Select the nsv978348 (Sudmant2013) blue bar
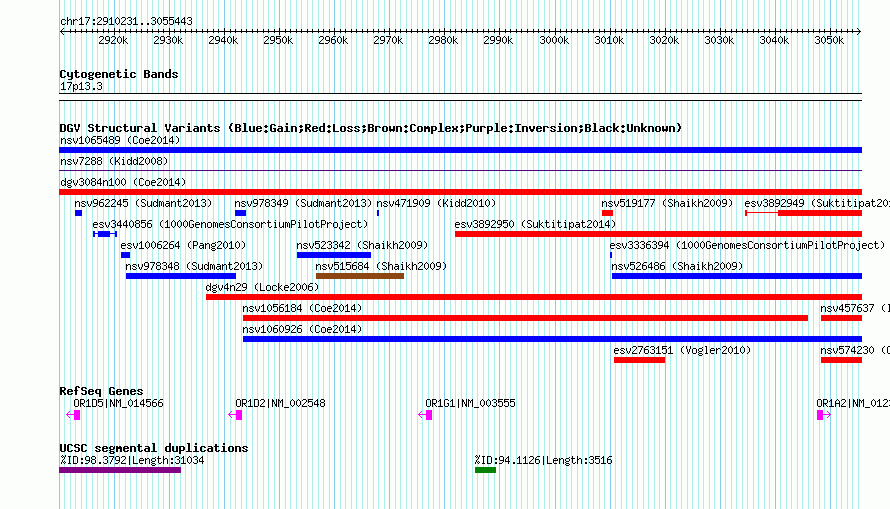Screen dimensions: 890x509 point(180,276)
